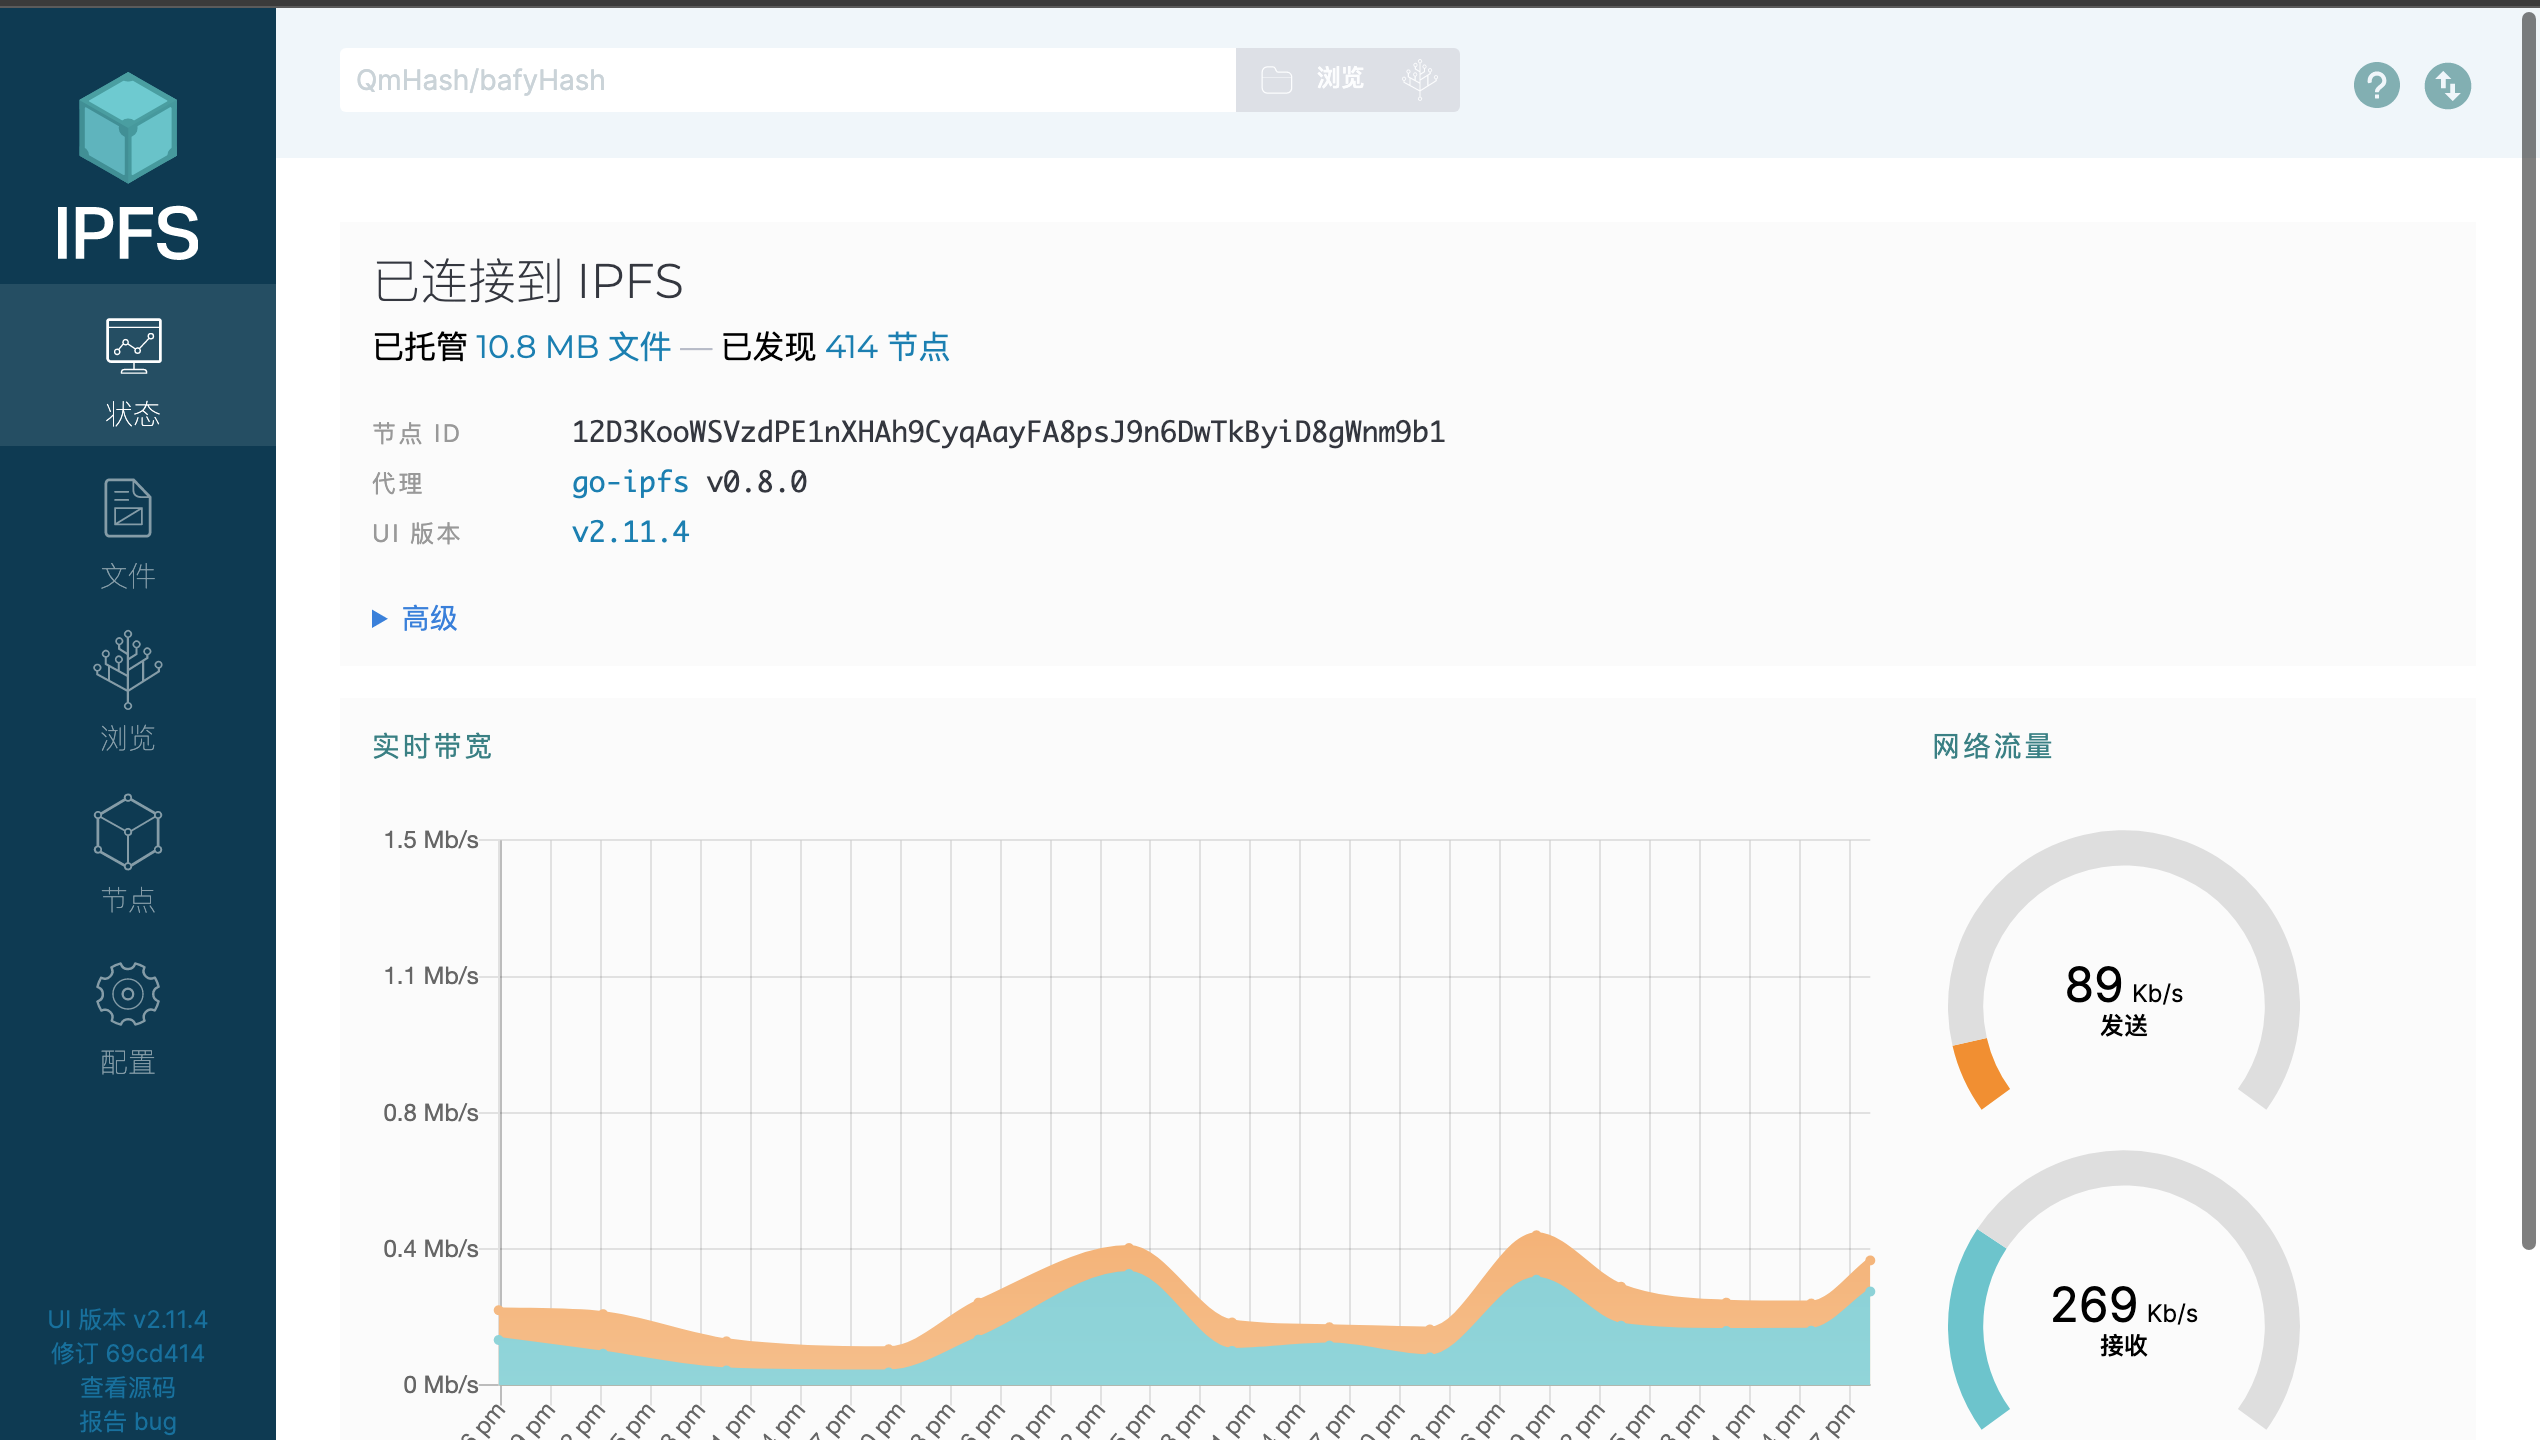This screenshot has width=2540, height=1440.
Task: Open the 节点 peers cube icon
Action: coord(128,832)
